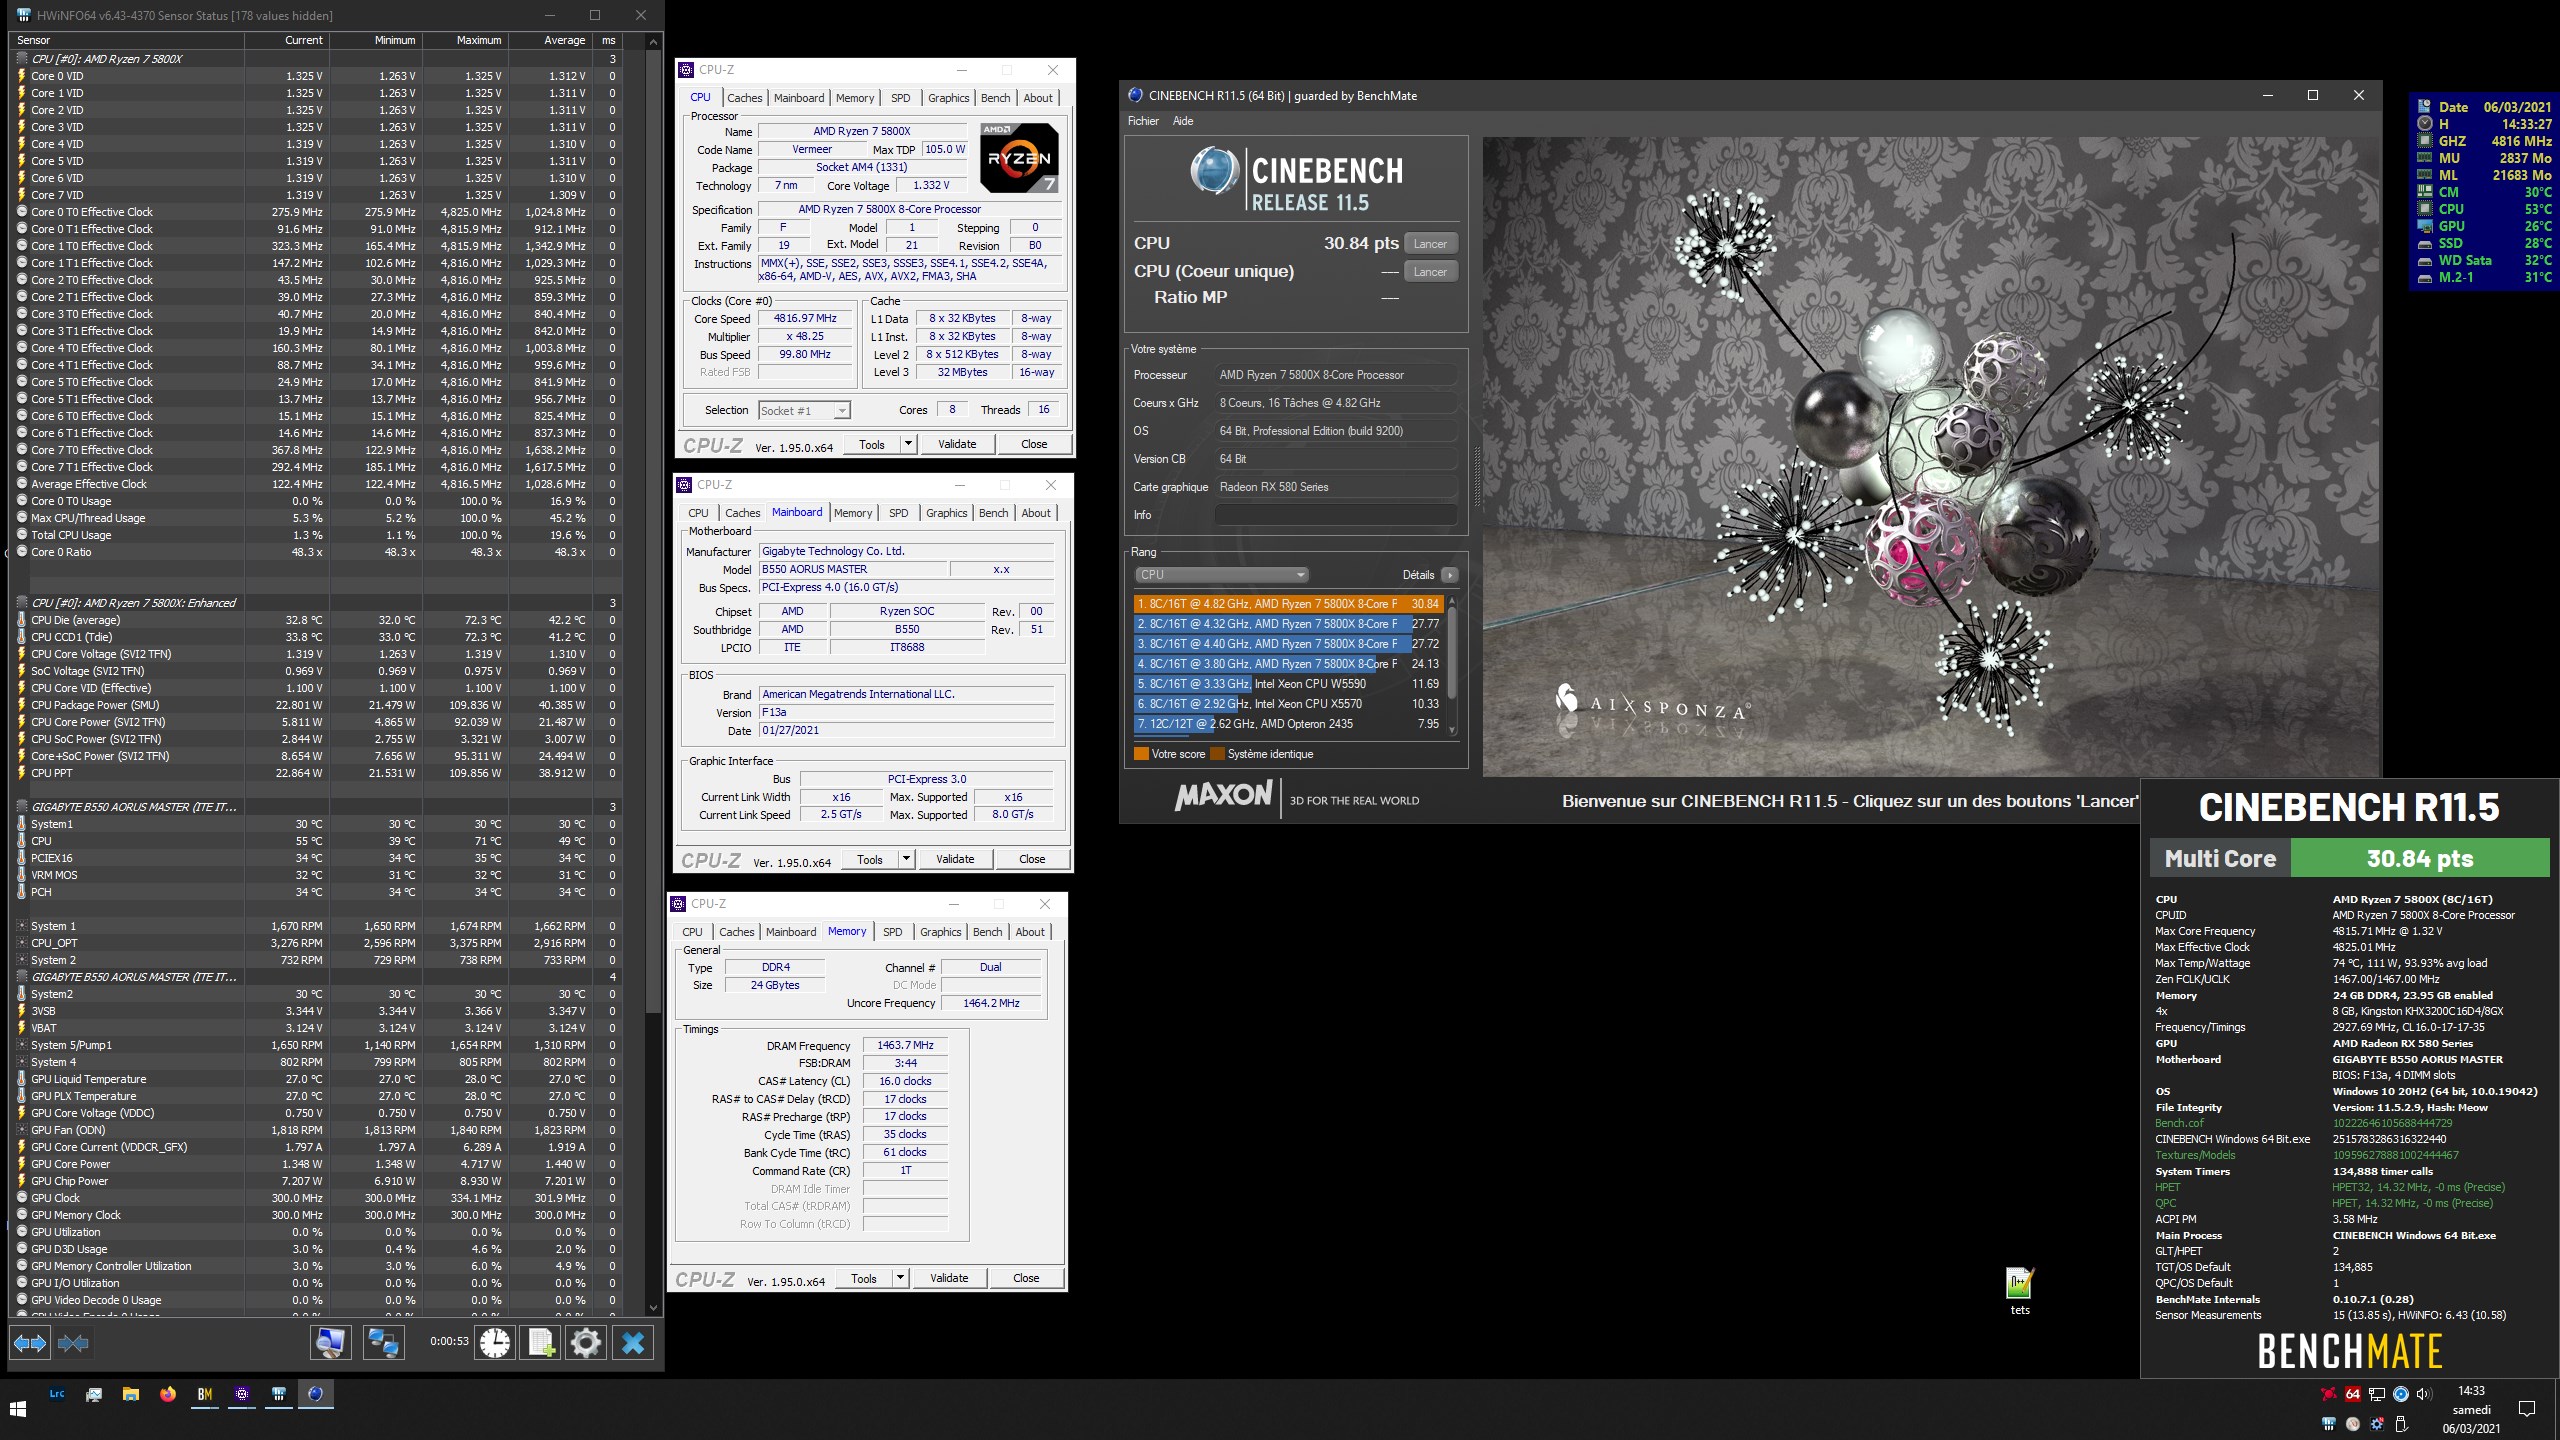Close sensors with blue X icon
Screen dimensions: 2560x1440
[x=633, y=1343]
